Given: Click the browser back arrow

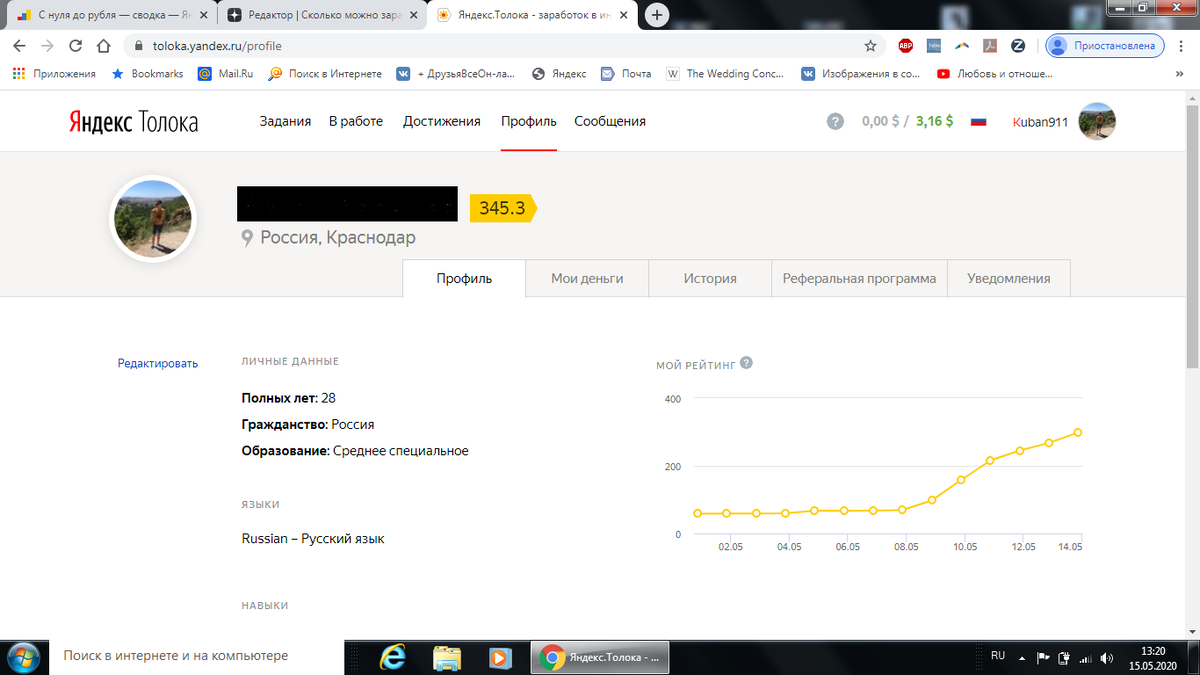Looking at the screenshot, I should coord(19,46).
